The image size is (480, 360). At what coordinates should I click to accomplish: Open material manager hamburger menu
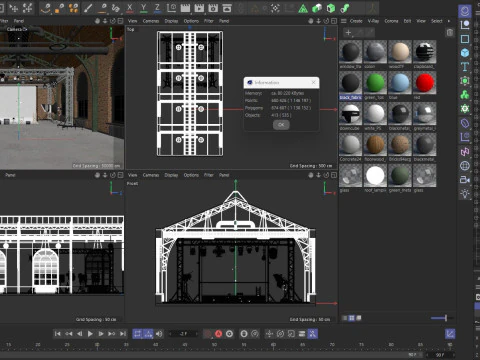344,21
